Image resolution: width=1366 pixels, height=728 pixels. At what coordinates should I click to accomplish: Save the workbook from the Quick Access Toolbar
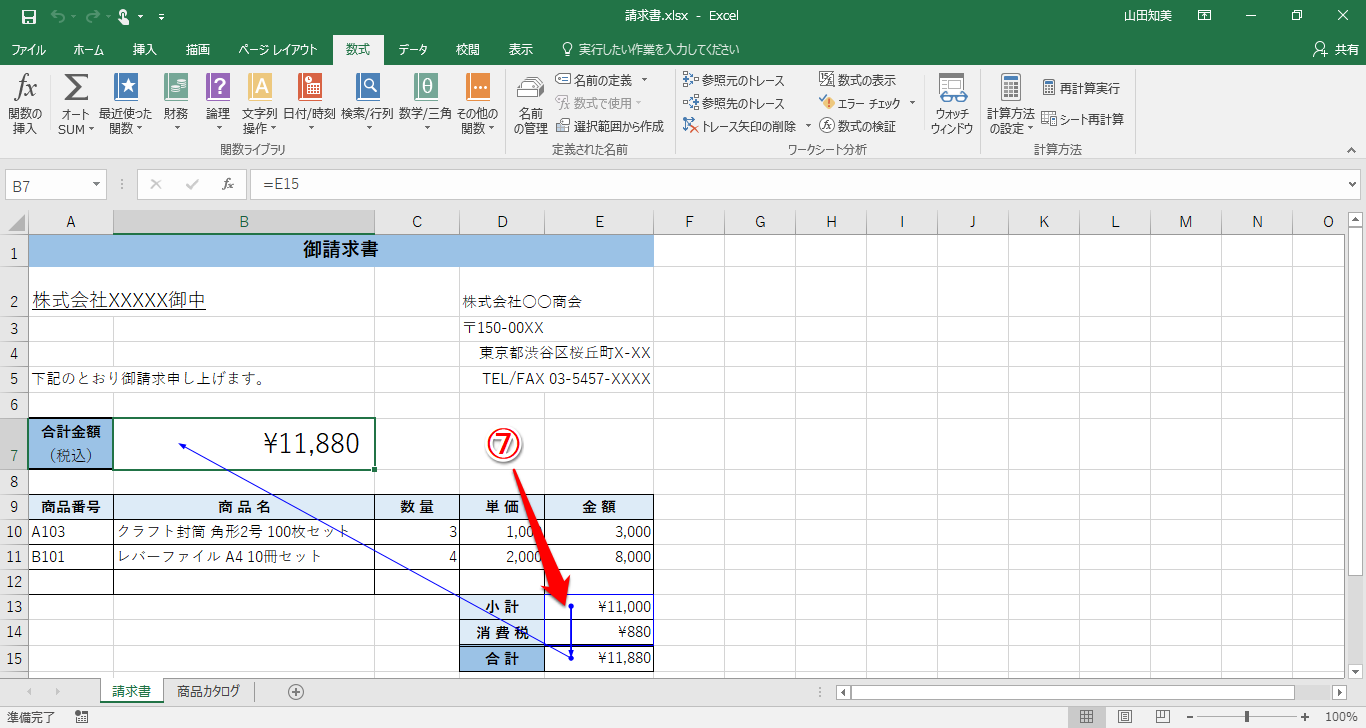[28, 16]
